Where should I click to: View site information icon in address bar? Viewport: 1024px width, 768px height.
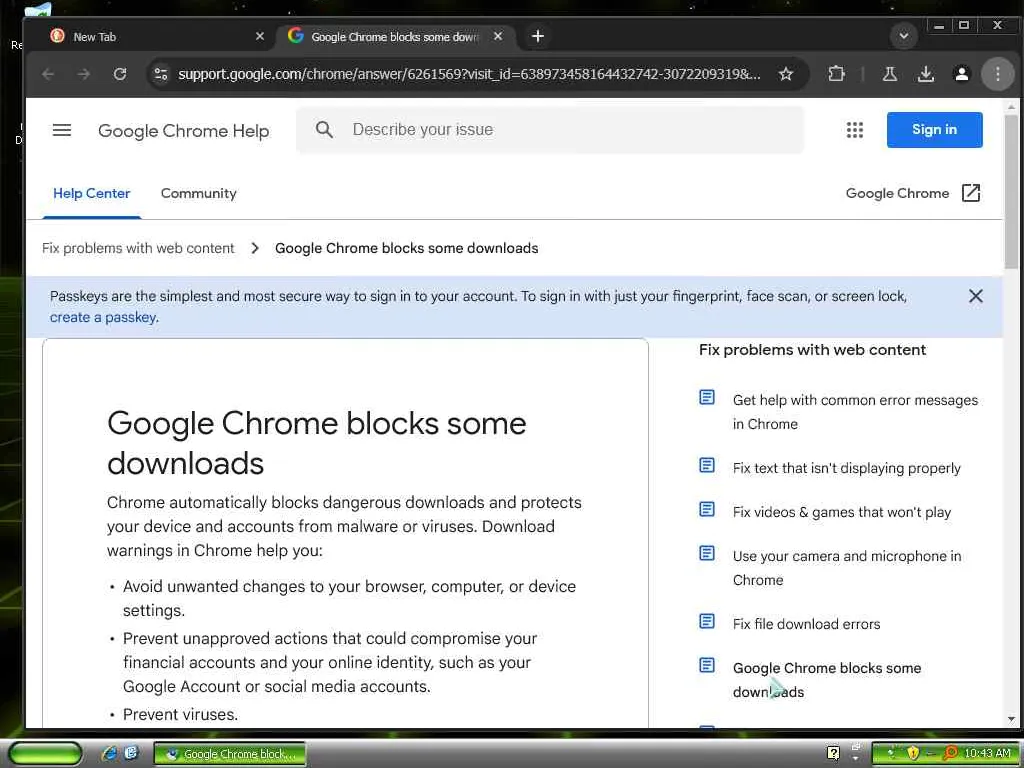pos(161,74)
